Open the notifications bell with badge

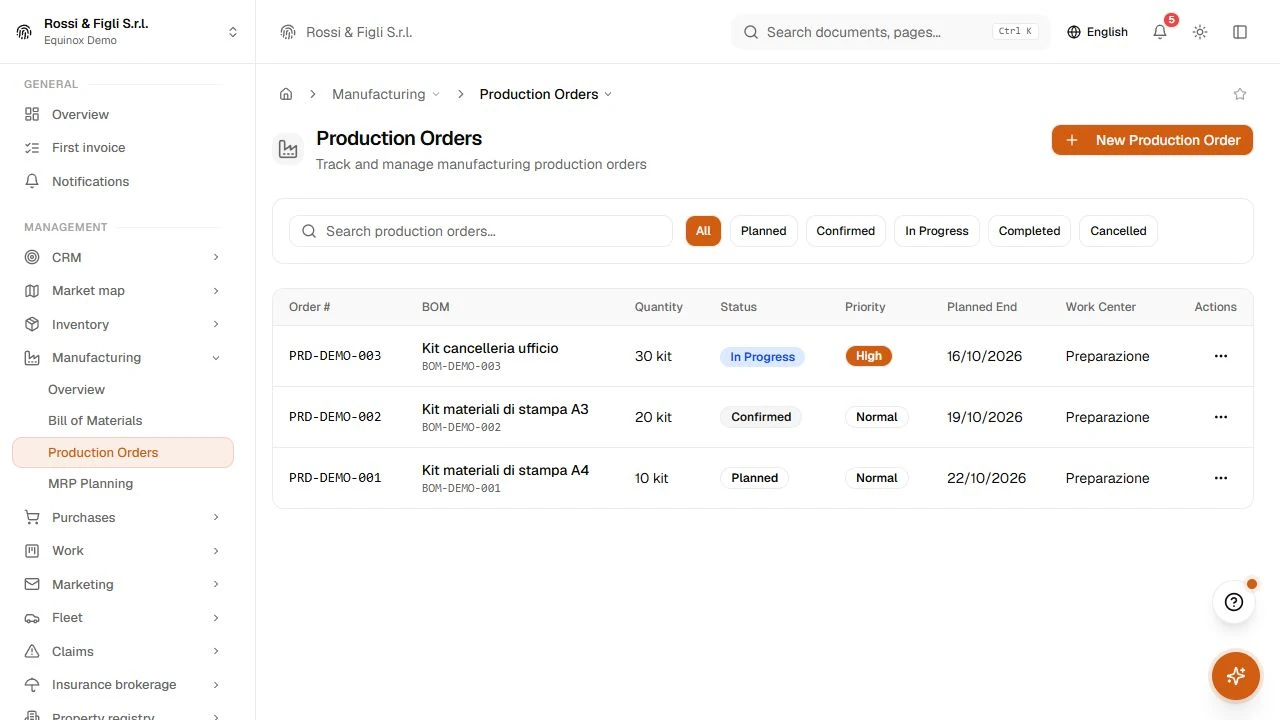1160,32
